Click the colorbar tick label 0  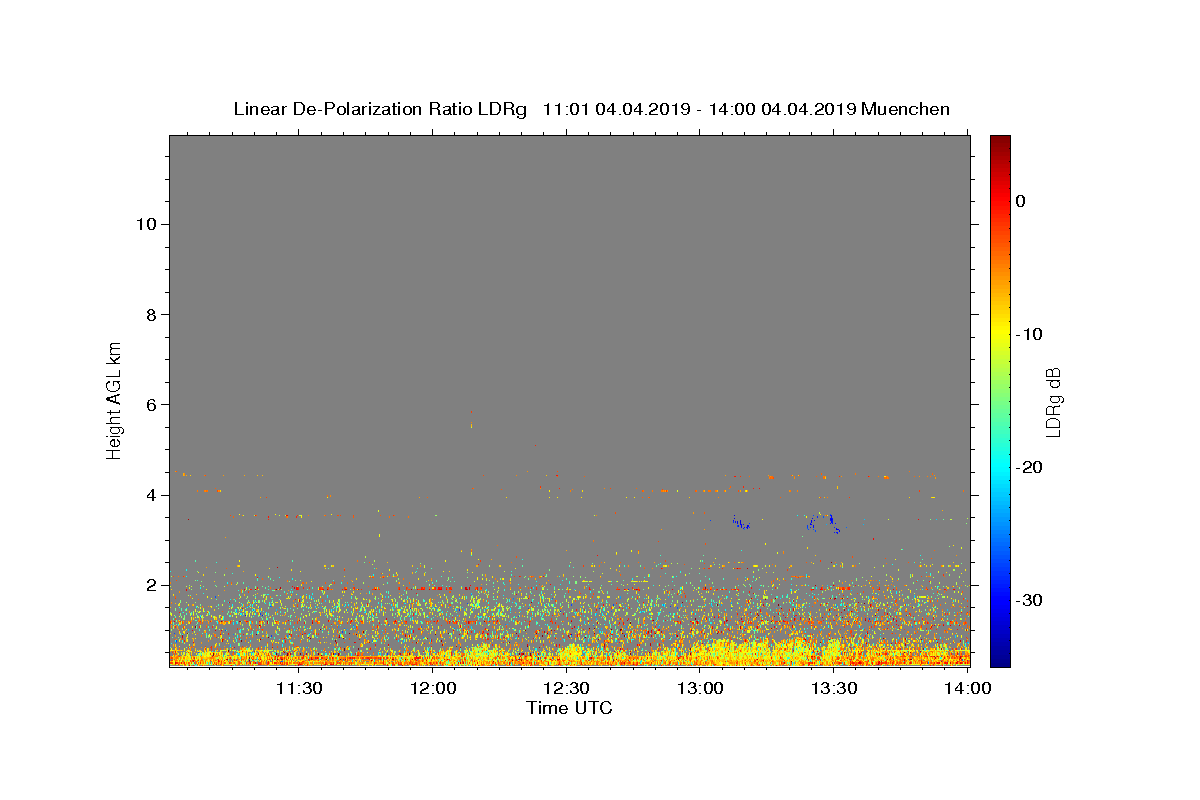point(1021,201)
